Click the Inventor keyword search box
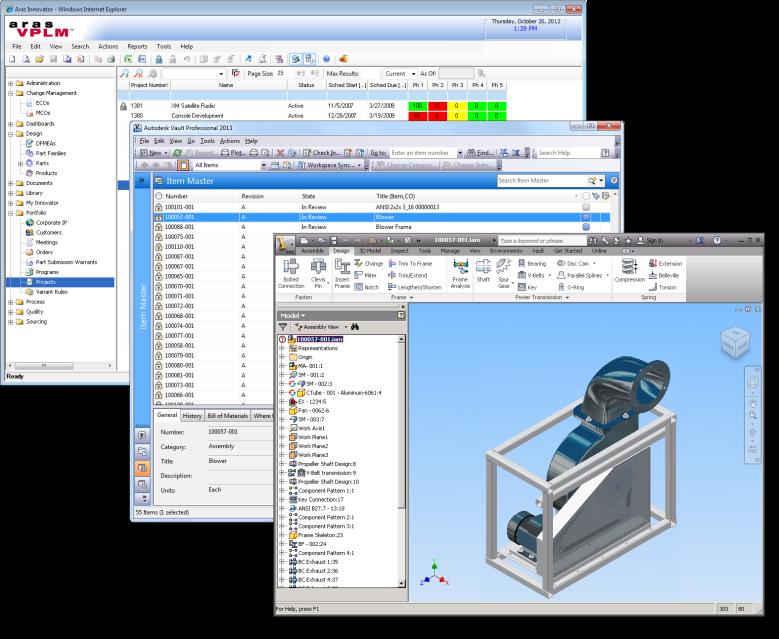Image resolution: width=779 pixels, height=639 pixels. pos(543,240)
